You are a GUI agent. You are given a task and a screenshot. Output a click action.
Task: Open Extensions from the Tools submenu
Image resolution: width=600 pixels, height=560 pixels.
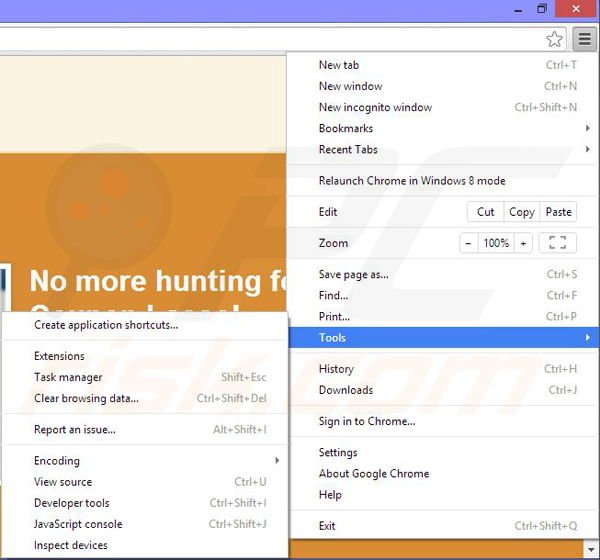pos(145,356)
